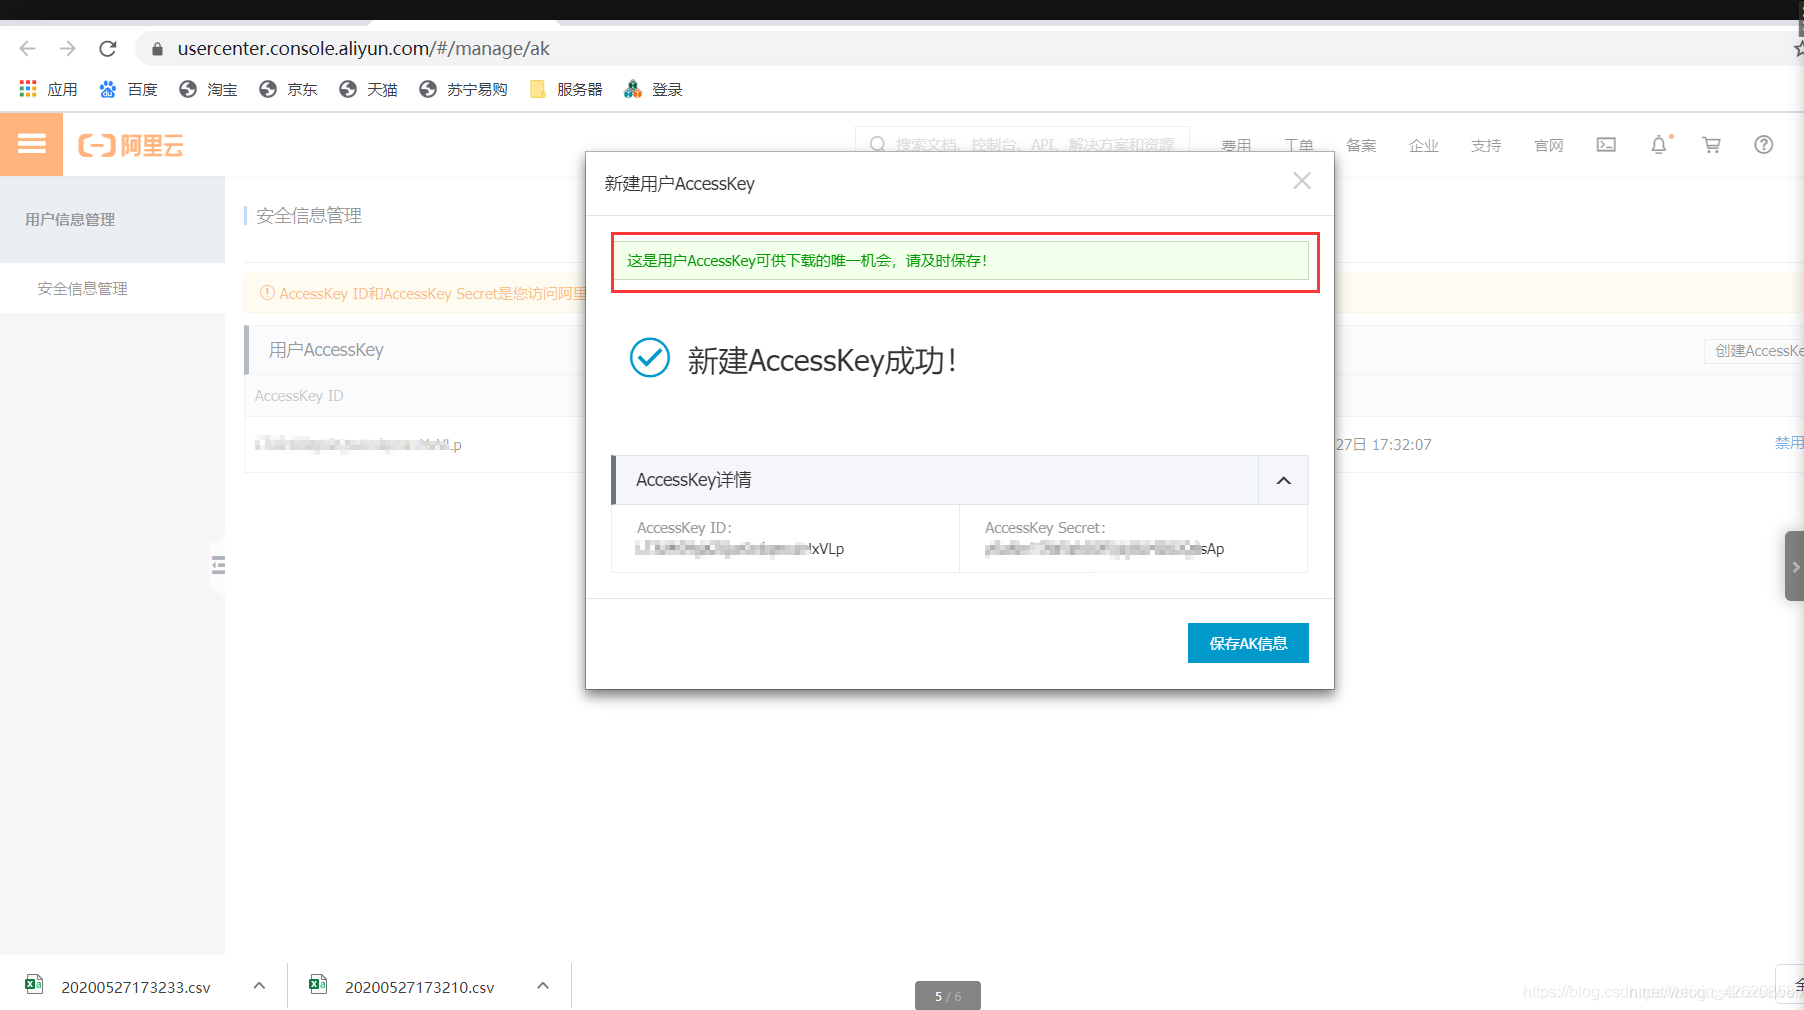Click the AccessKey ID value in dialog

pyautogui.click(x=740, y=548)
